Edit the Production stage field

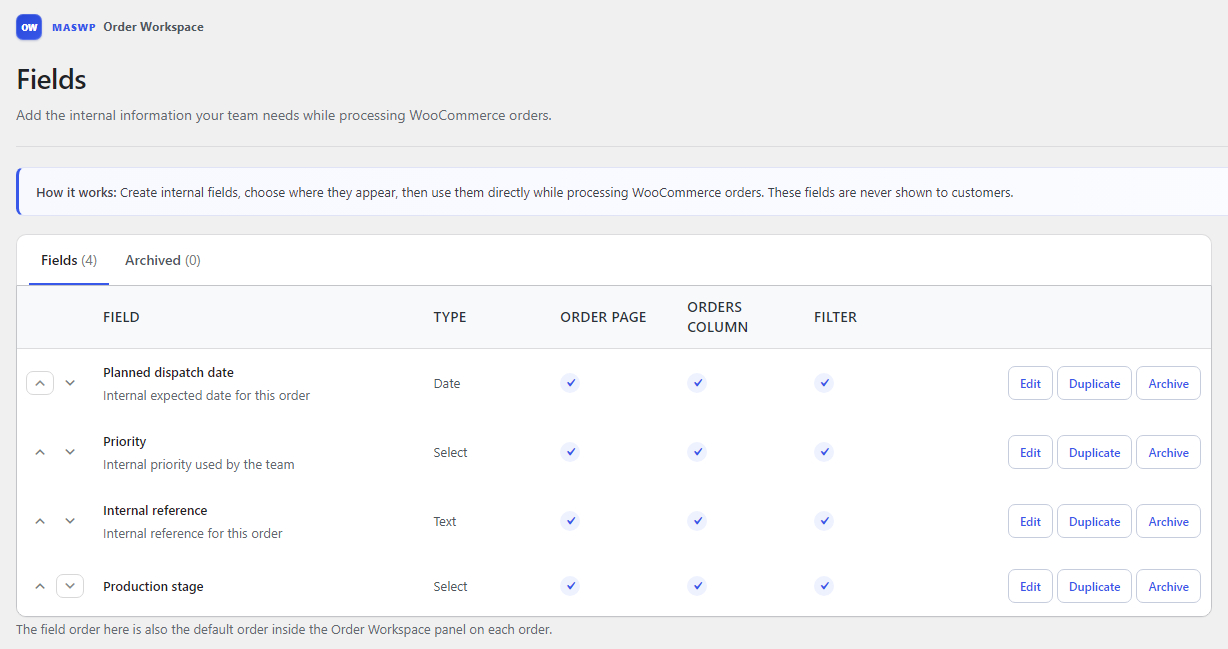(1030, 586)
